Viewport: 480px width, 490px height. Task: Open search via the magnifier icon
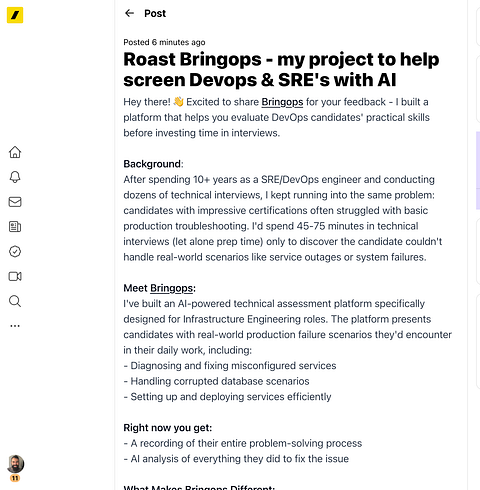(x=15, y=301)
